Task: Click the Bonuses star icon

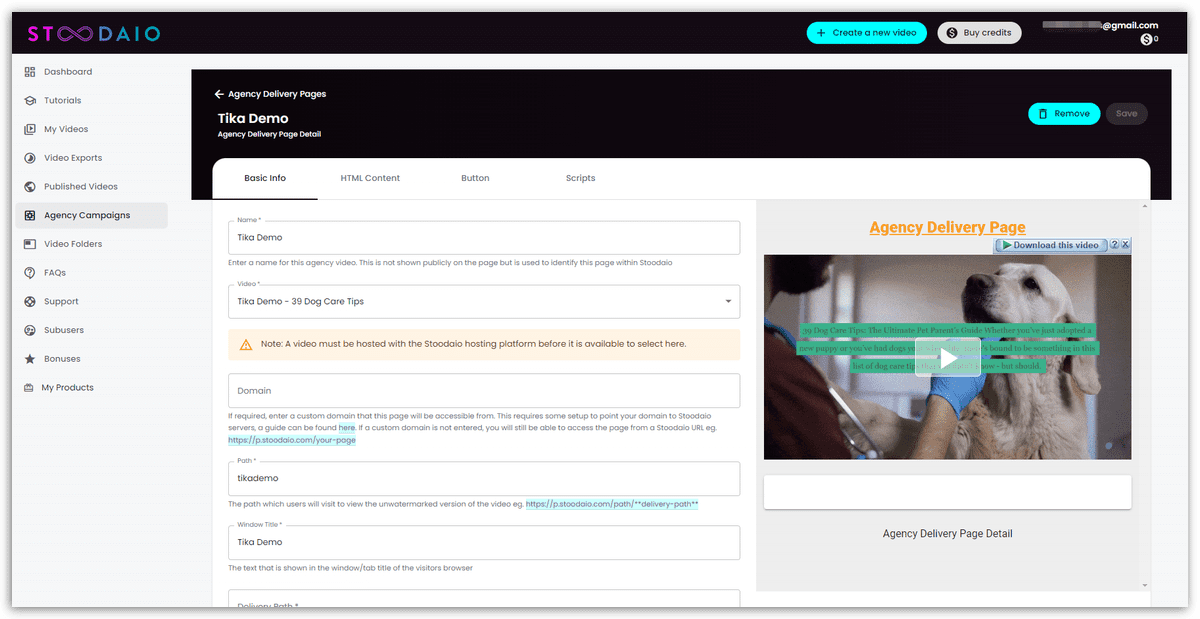Action: click(x=30, y=358)
